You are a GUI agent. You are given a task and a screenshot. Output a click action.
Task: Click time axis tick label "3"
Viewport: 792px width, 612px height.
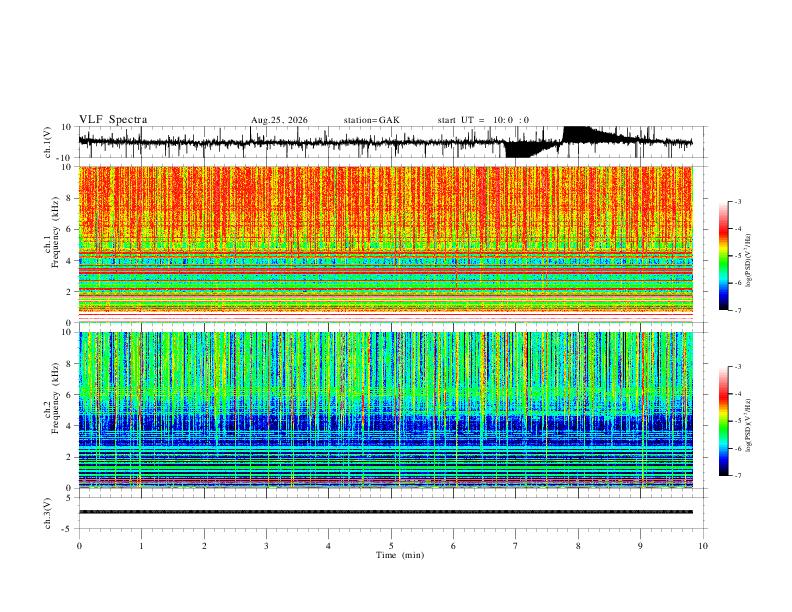point(266,546)
